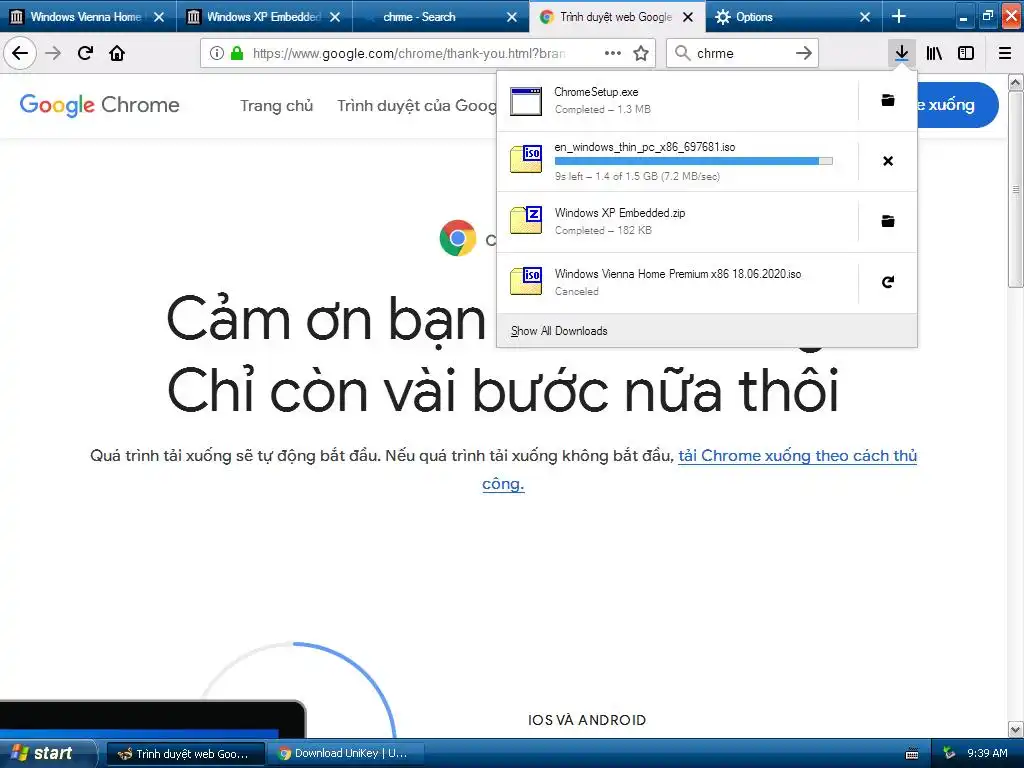Reload the current page
1024x768 pixels.
tap(85, 53)
